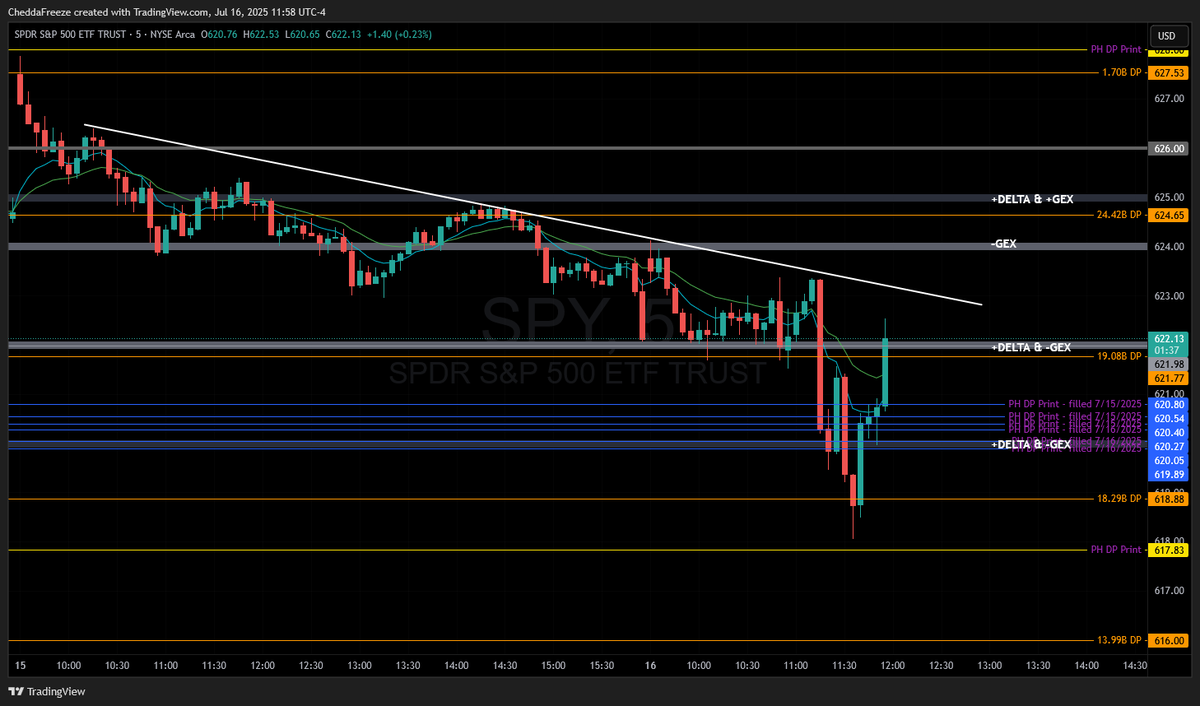Click the 627.00 price axis label
Viewport: 1200px width, 706px height.
coord(1167,99)
